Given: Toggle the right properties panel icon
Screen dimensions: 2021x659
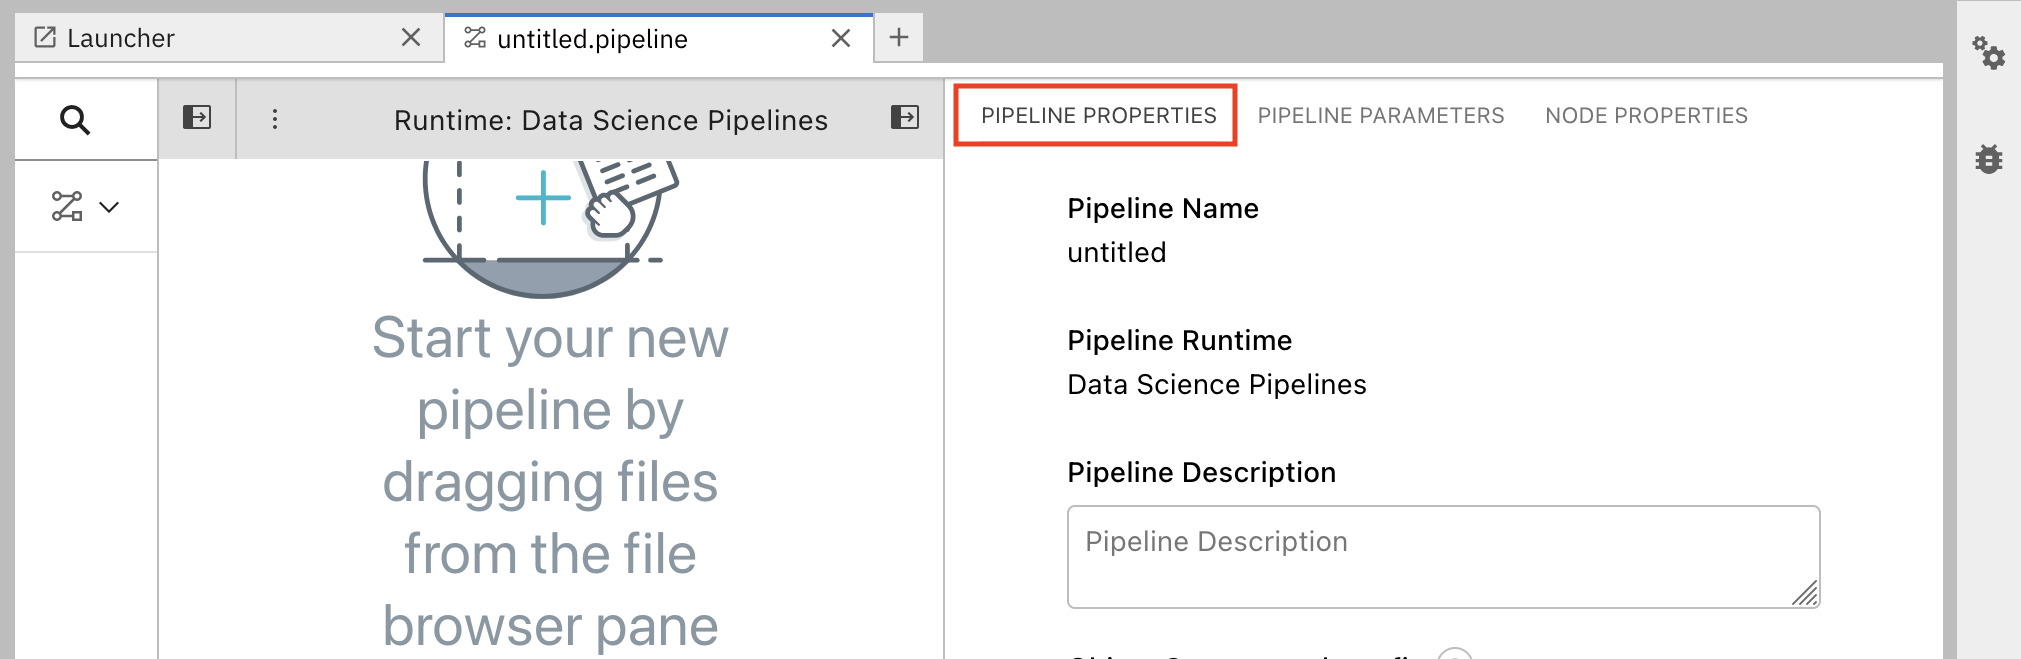Looking at the screenshot, I should pos(905,118).
